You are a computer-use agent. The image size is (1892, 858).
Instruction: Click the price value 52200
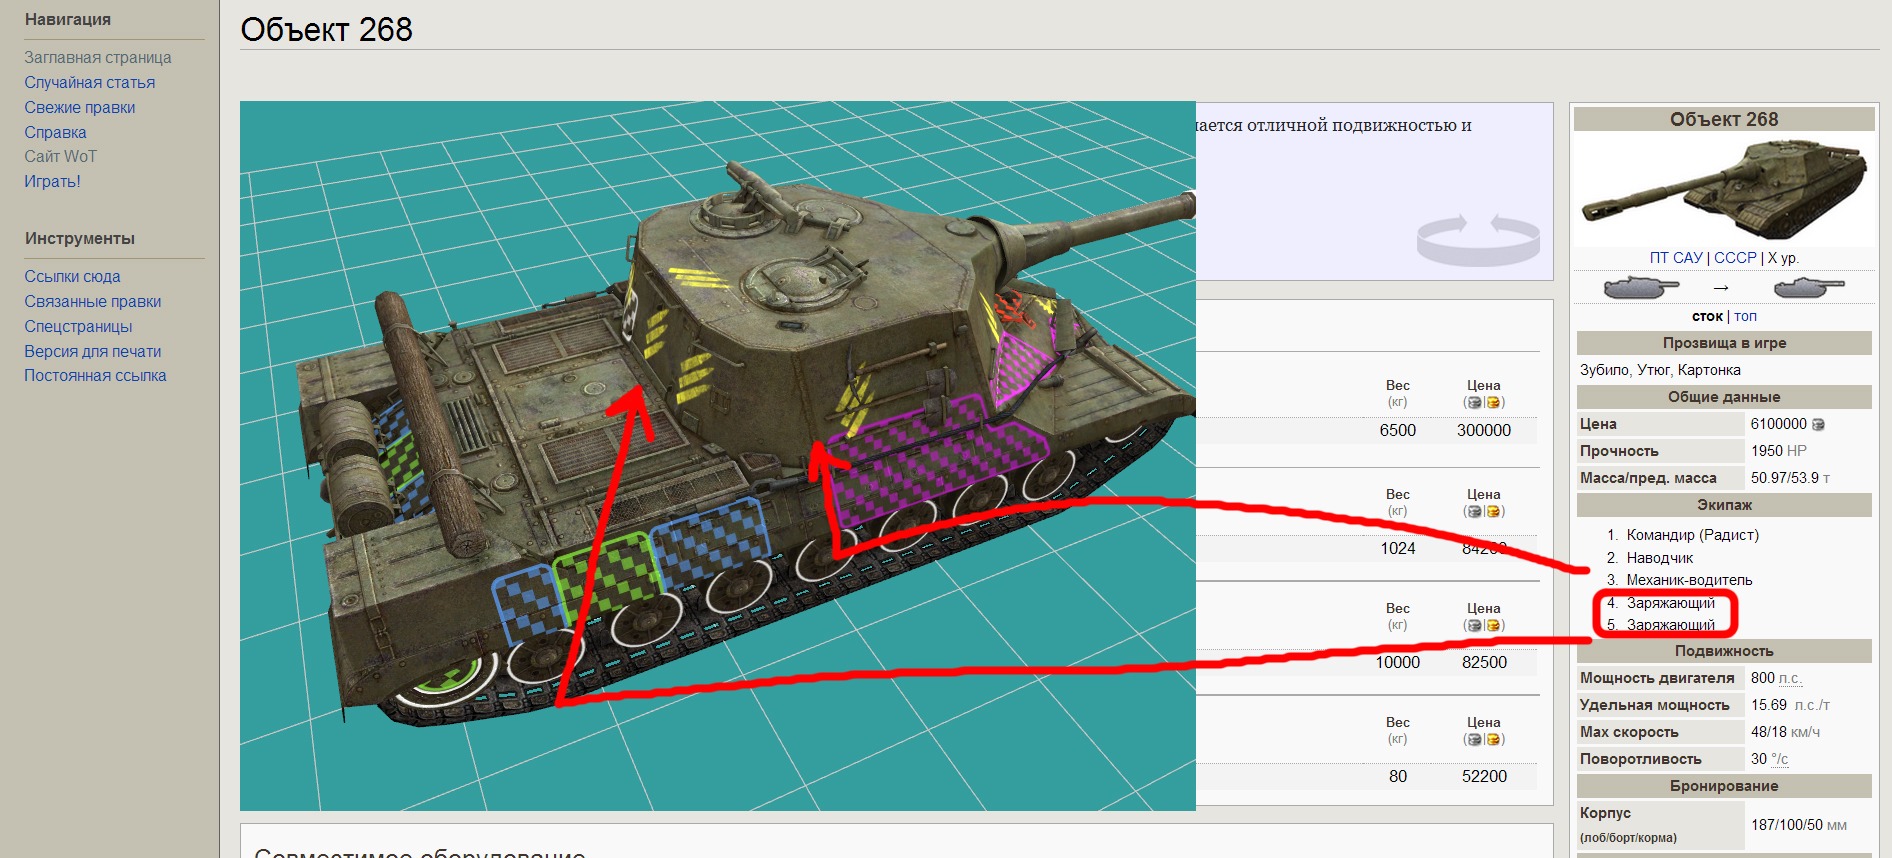point(1484,776)
